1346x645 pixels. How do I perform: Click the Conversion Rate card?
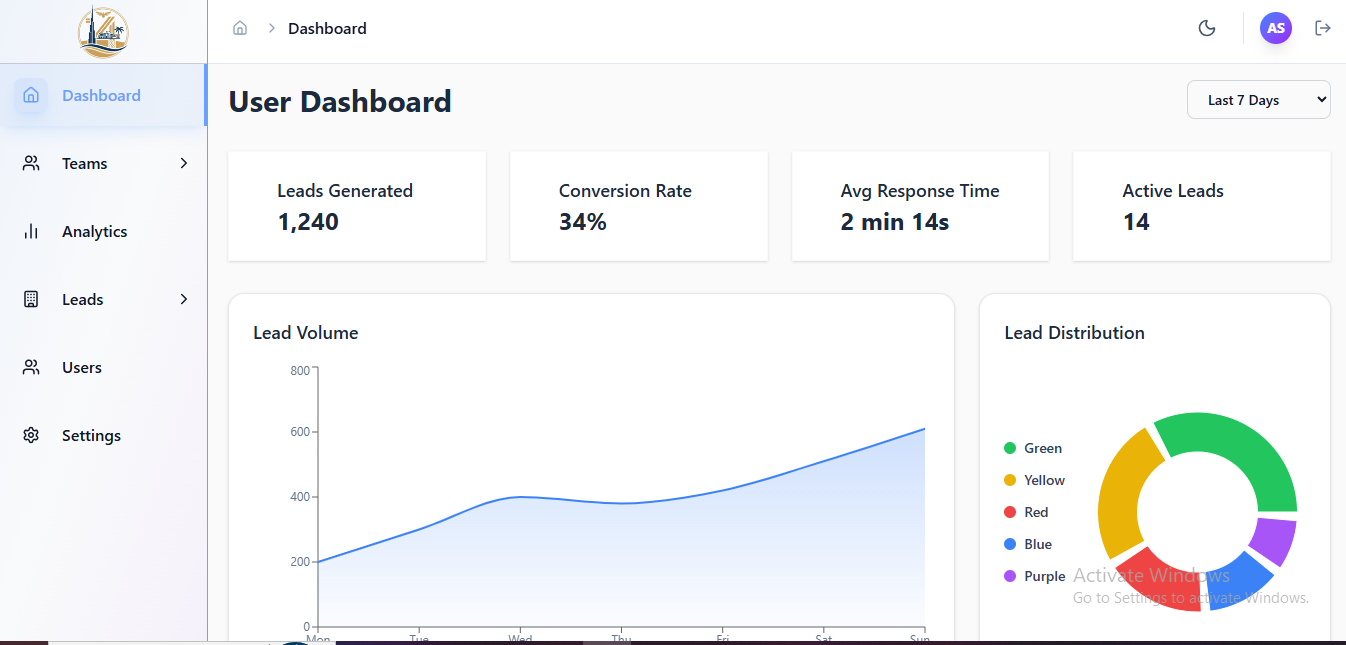point(639,207)
